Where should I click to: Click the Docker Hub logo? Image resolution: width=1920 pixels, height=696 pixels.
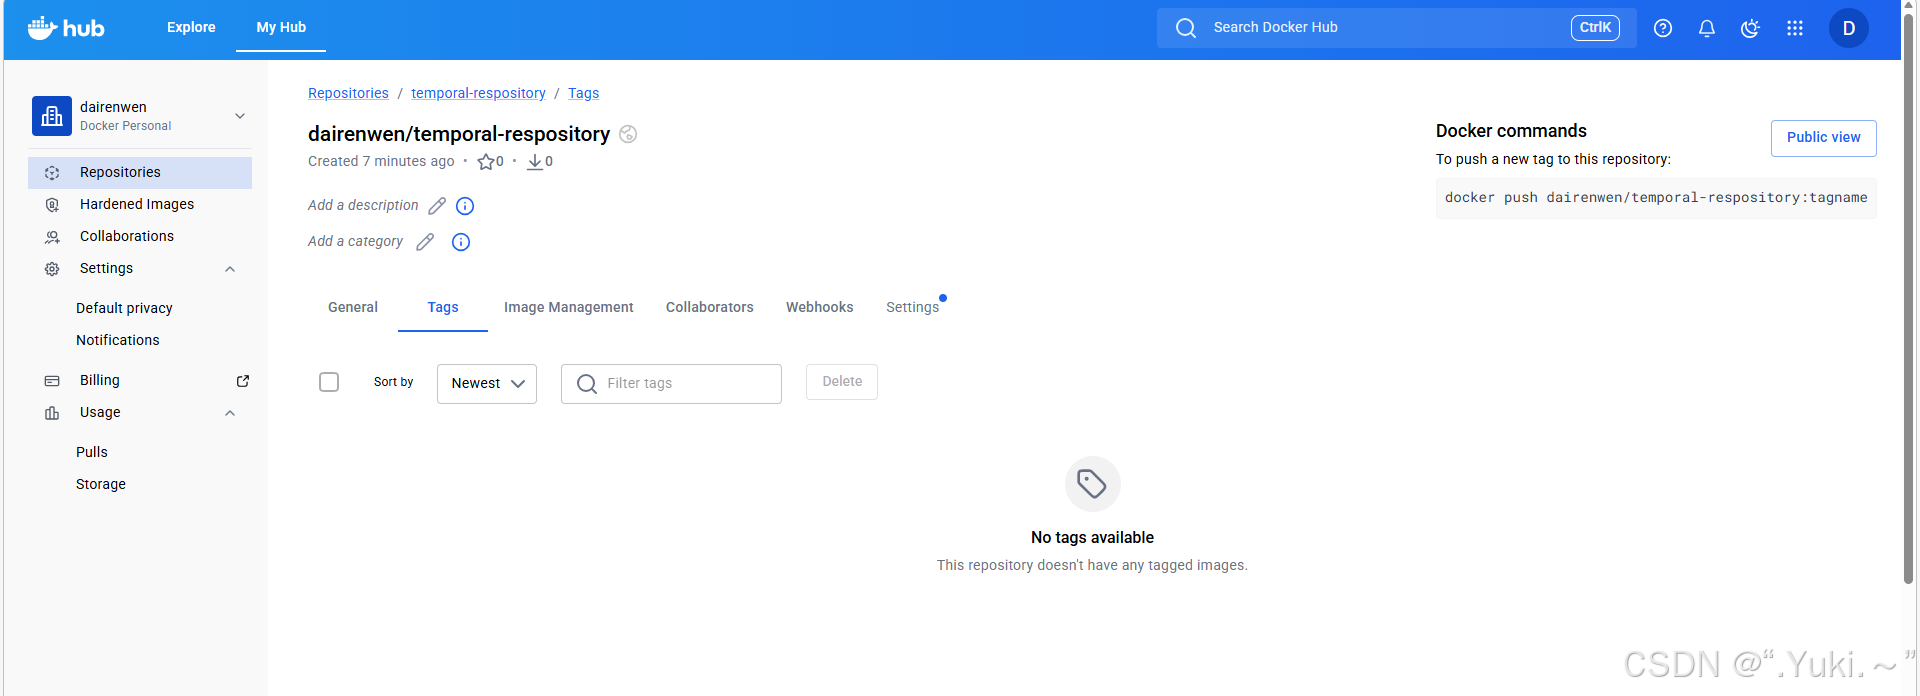coord(66,28)
